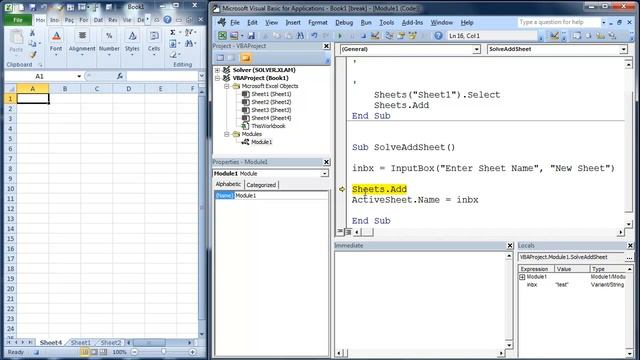The height and width of the screenshot is (360, 640).
Task: Open the Run menu in VBA editor
Action: coord(366,22)
